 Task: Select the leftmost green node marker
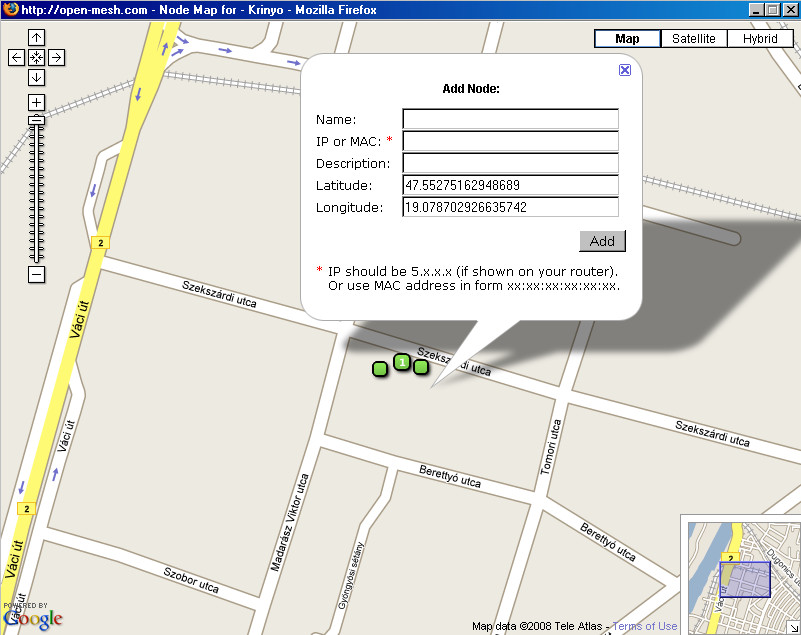pyautogui.click(x=380, y=369)
